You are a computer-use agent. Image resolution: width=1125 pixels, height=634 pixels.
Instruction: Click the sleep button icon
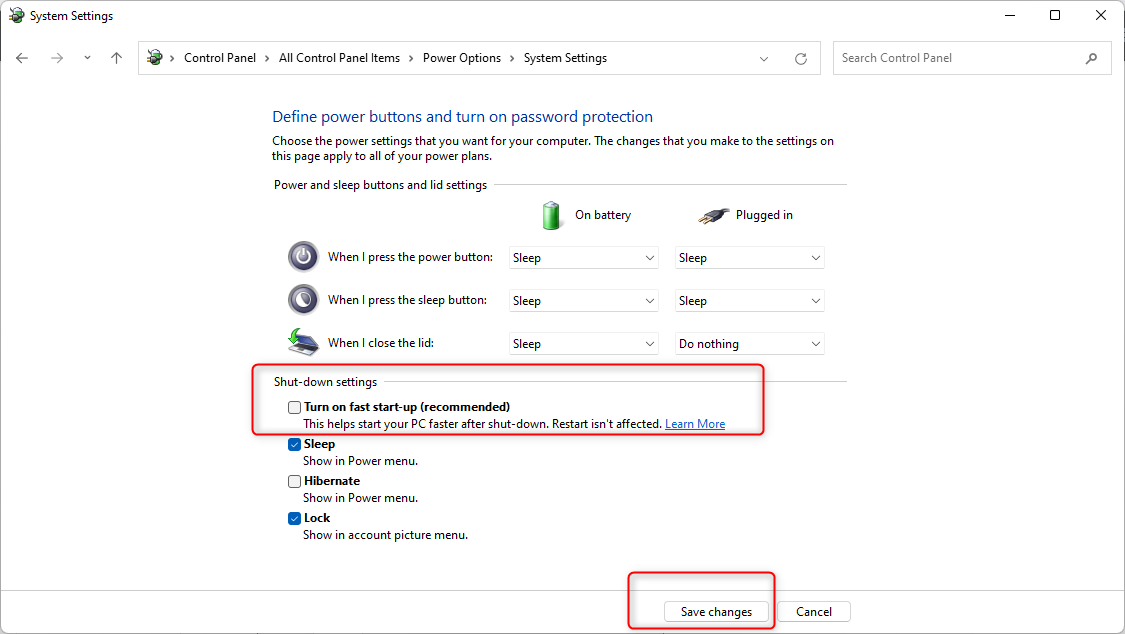pyautogui.click(x=303, y=299)
